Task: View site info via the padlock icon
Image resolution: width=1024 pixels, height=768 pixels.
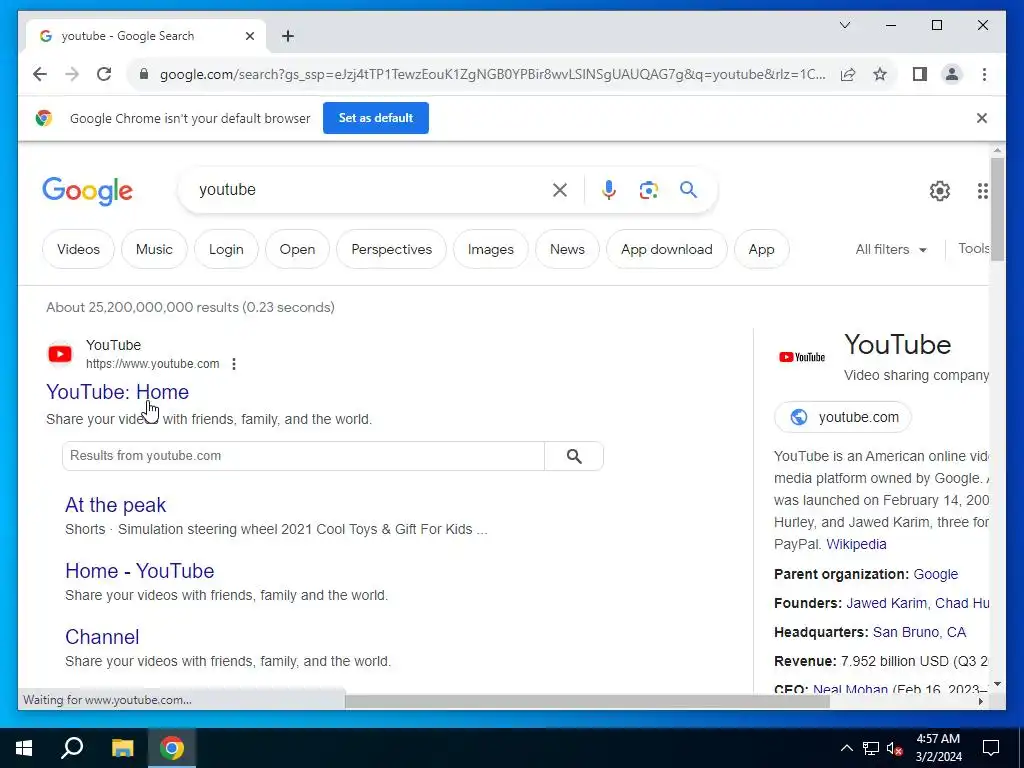Action: (144, 74)
